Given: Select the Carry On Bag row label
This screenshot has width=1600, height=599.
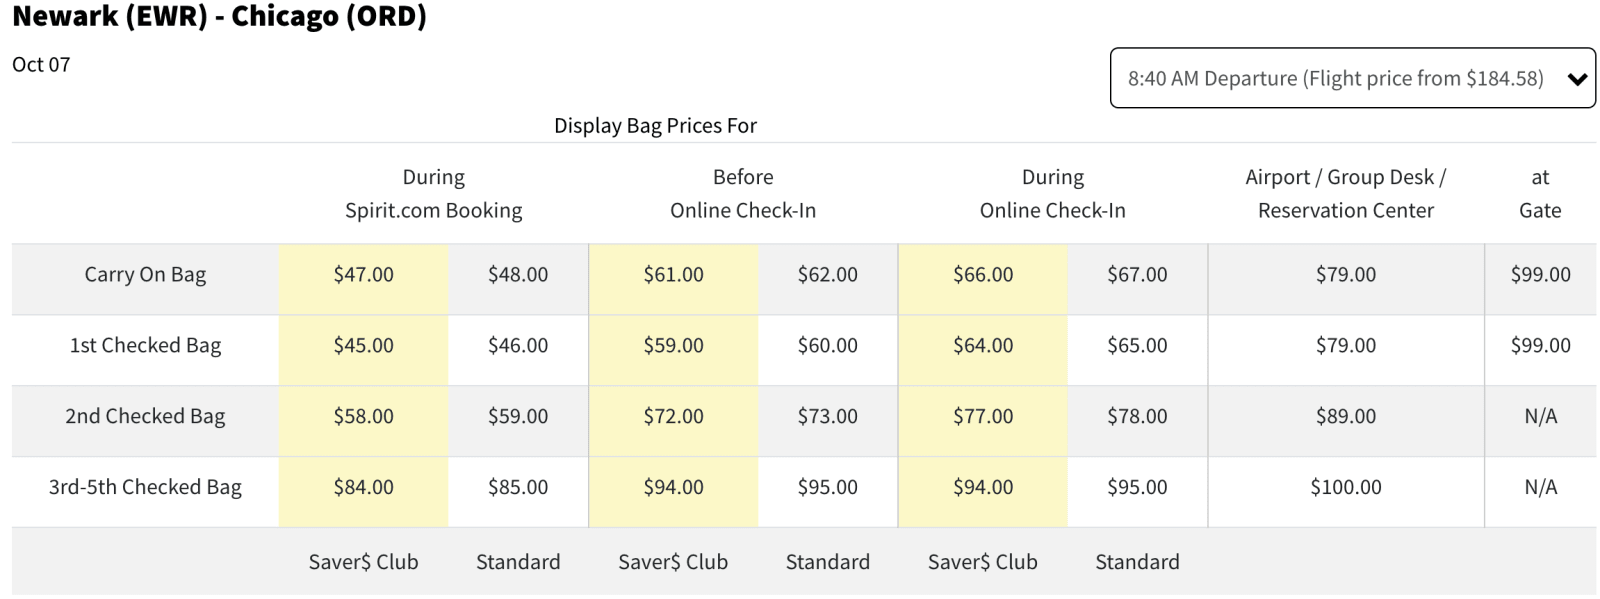Looking at the screenshot, I should (x=145, y=275).
